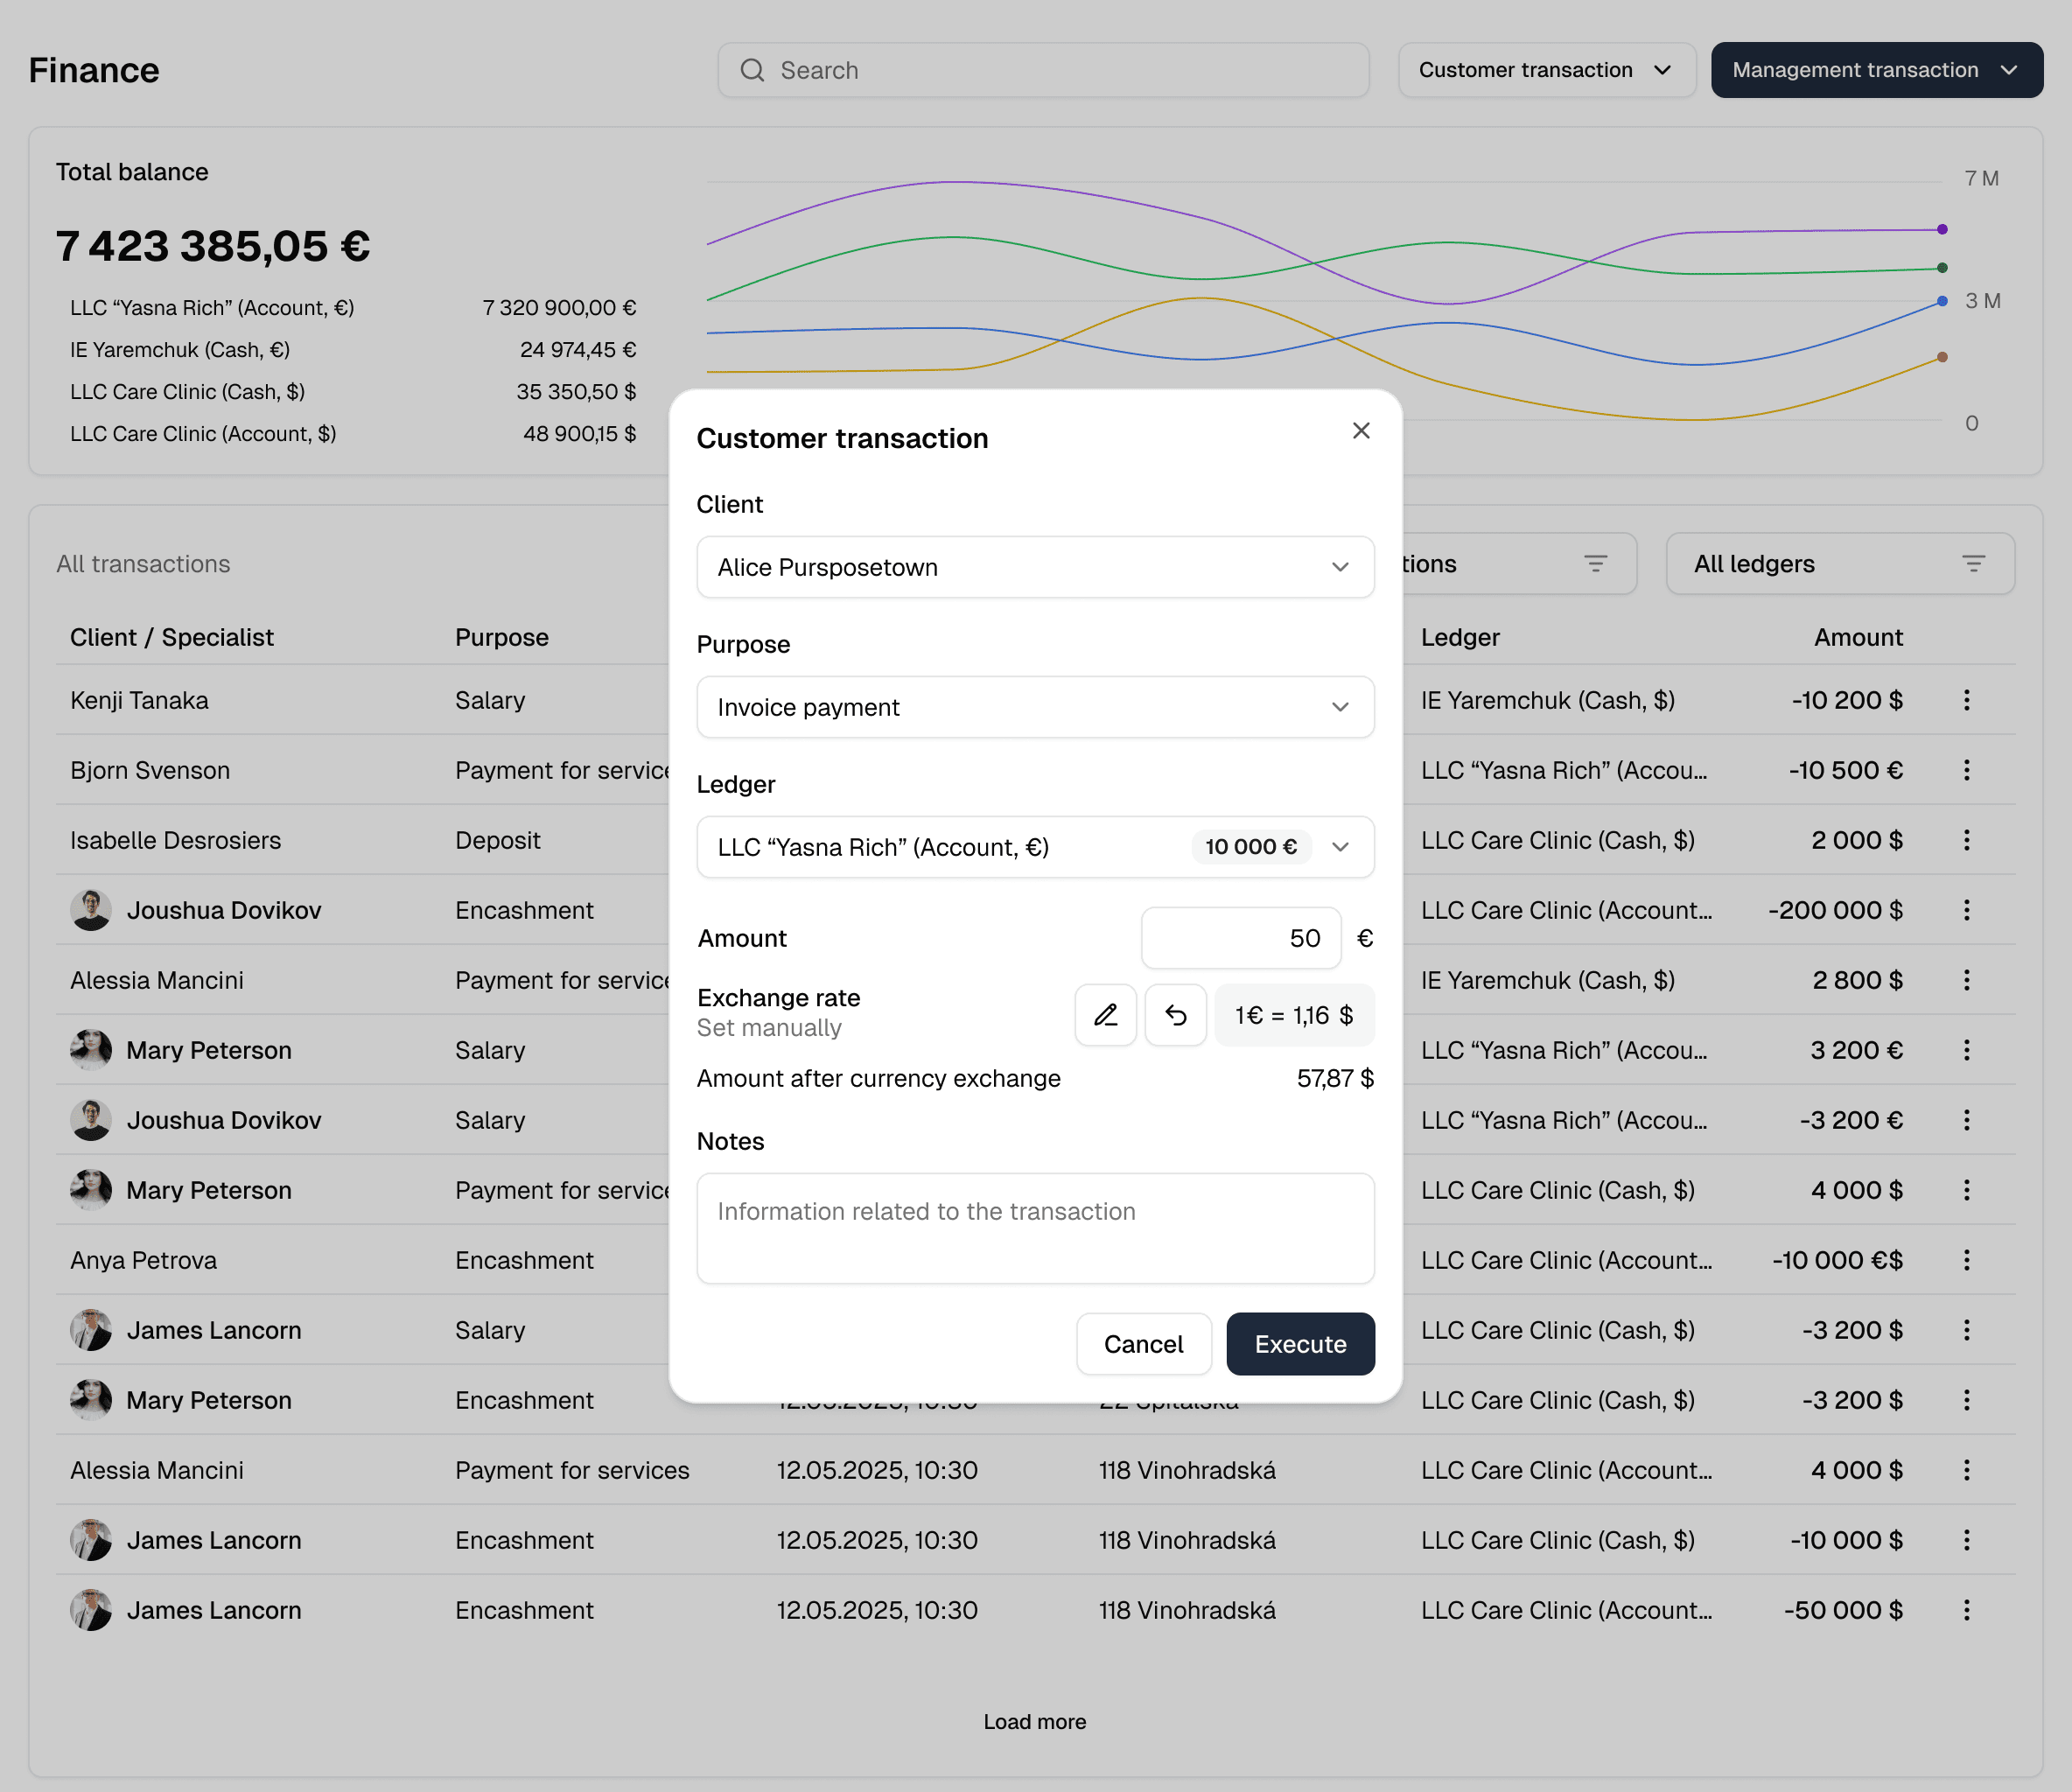
Task: Open the Customer transaction header menu
Action: point(1545,70)
